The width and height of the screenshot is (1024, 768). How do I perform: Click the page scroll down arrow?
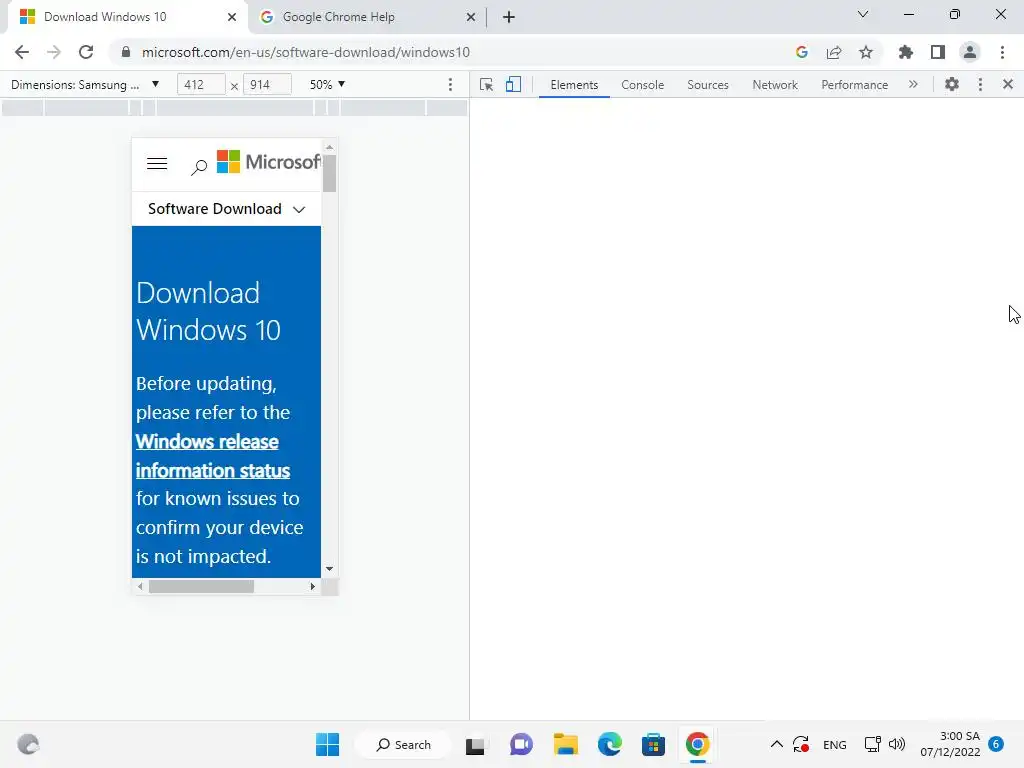[x=329, y=569]
